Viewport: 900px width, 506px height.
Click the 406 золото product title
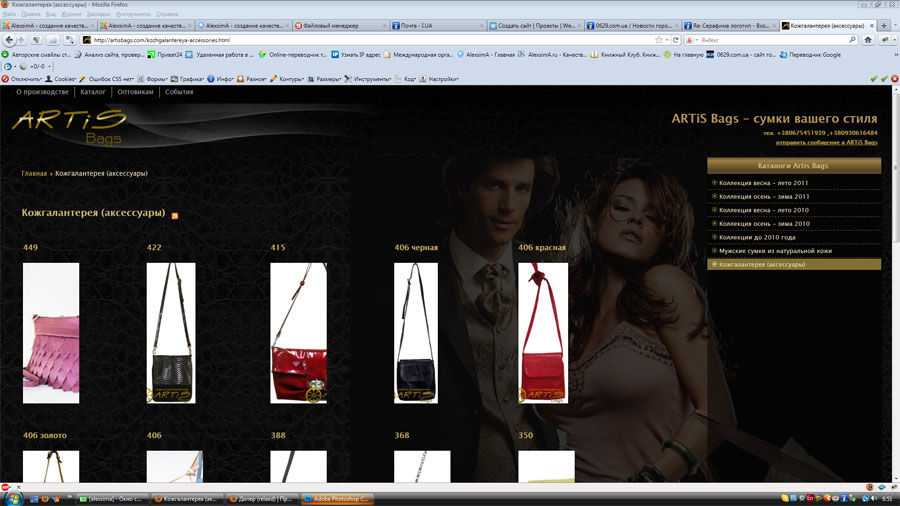(x=45, y=435)
